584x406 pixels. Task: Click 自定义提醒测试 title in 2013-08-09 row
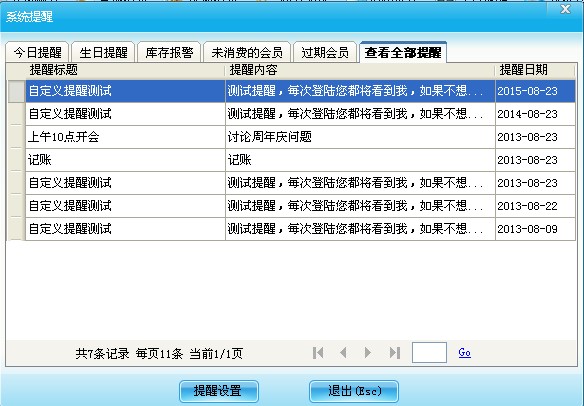point(125,229)
